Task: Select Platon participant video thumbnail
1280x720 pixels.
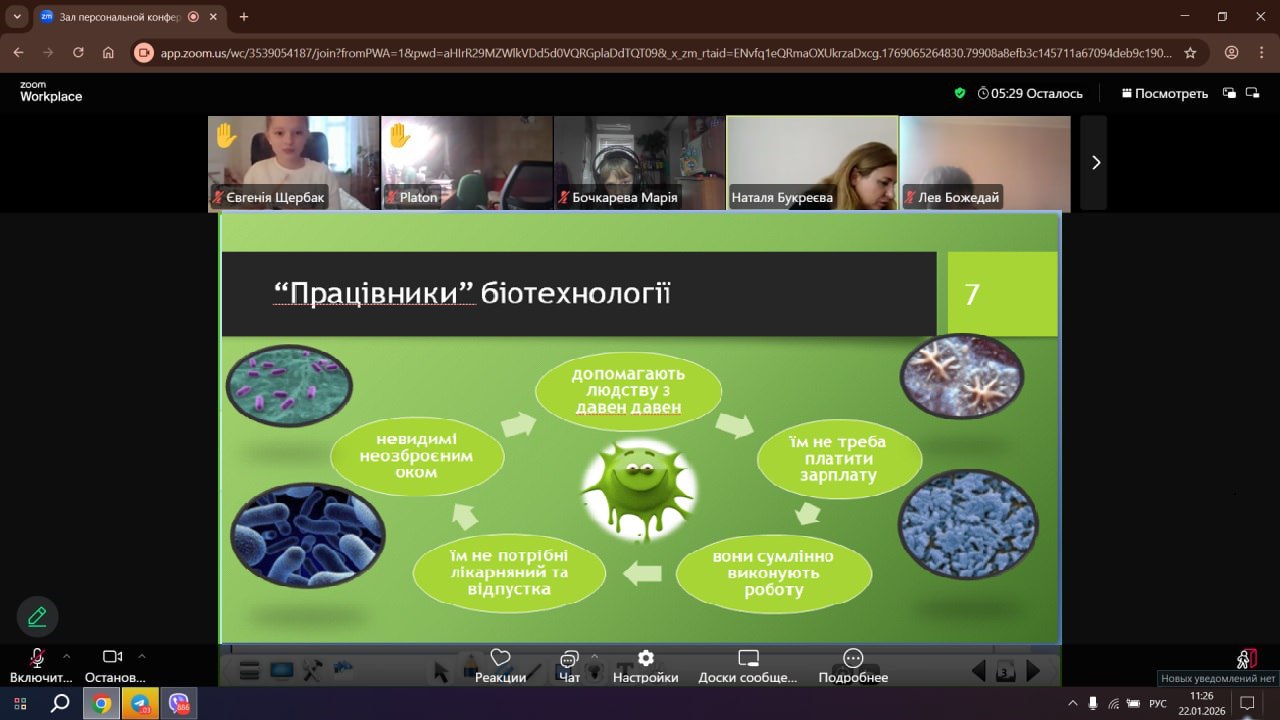Action: 467,163
